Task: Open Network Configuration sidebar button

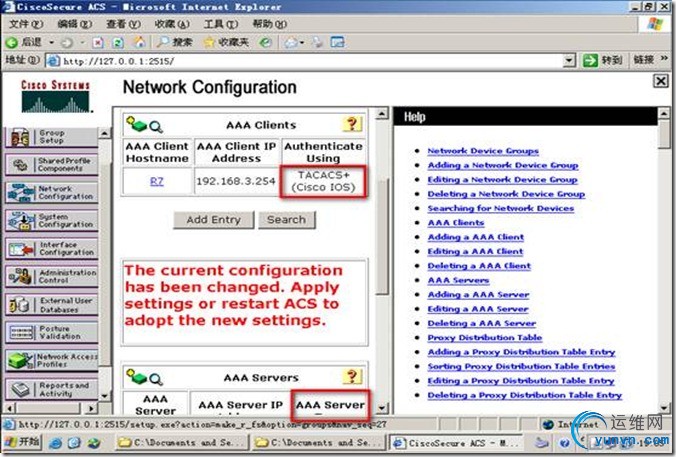Action: pos(52,193)
